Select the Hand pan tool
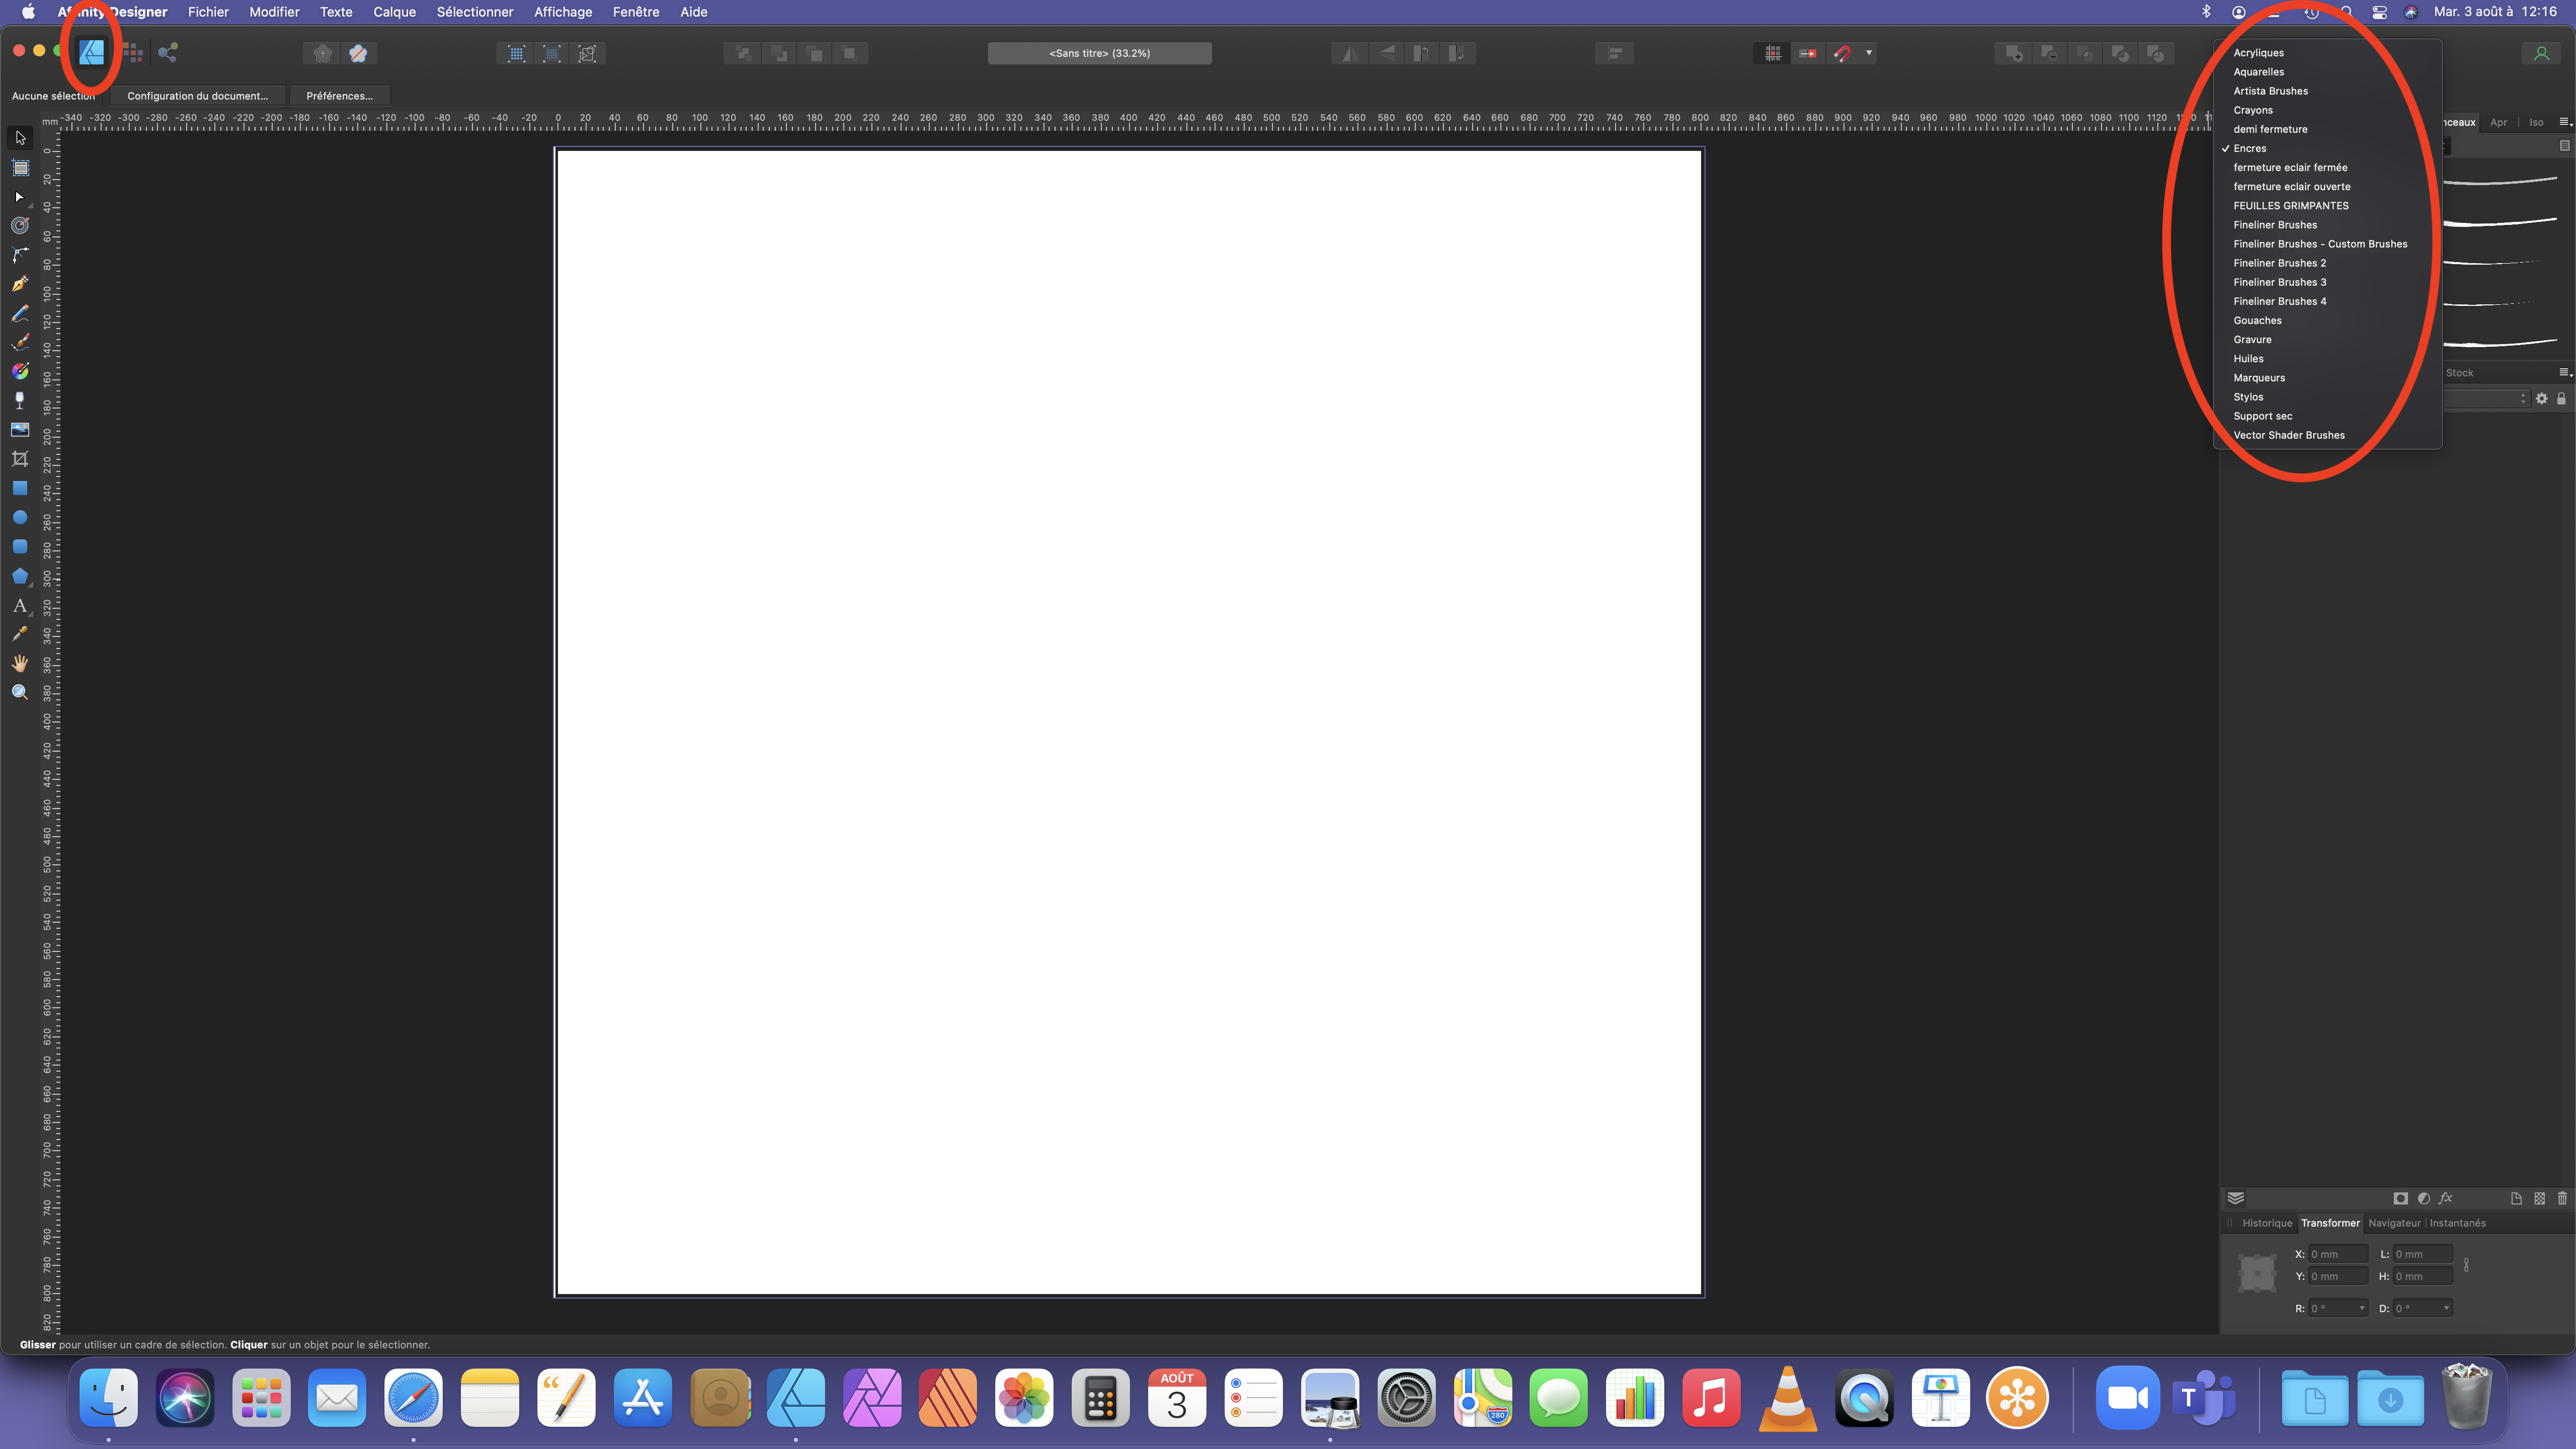Screen dimensions: 2576x1449 [20, 663]
